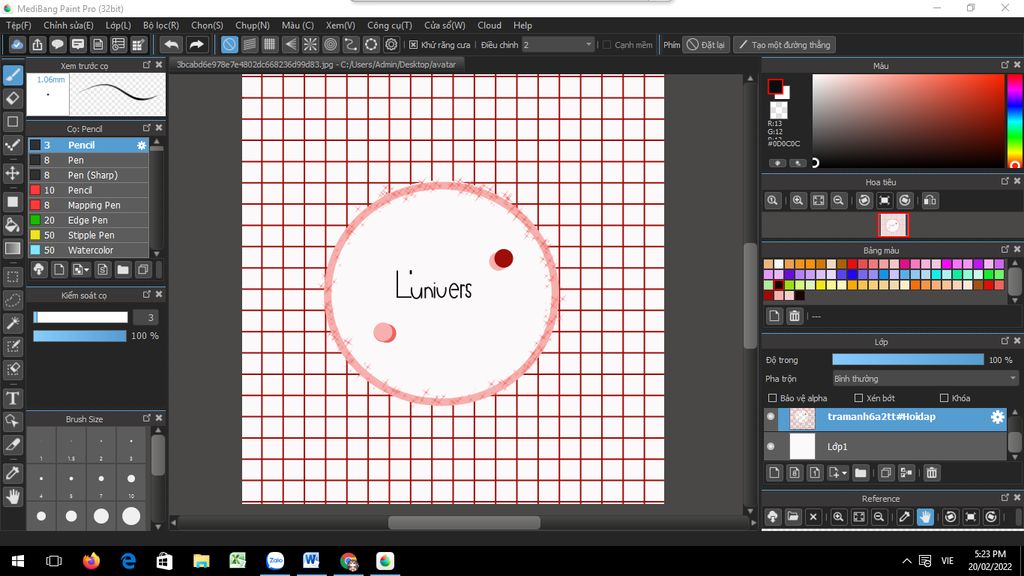Select the Text tool

tap(13, 398)
